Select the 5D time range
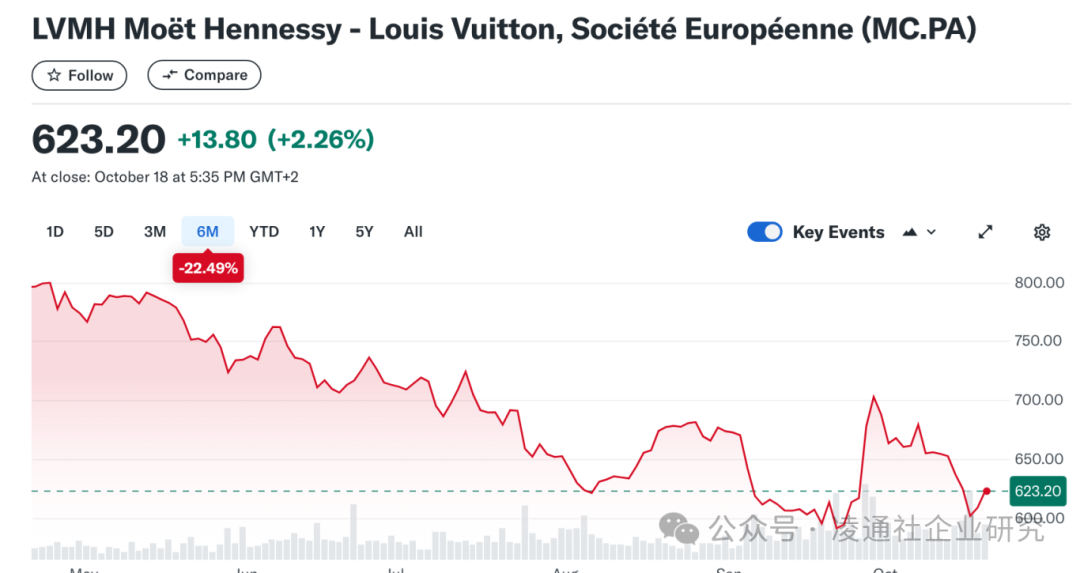1080x573 pixels. 104,232
